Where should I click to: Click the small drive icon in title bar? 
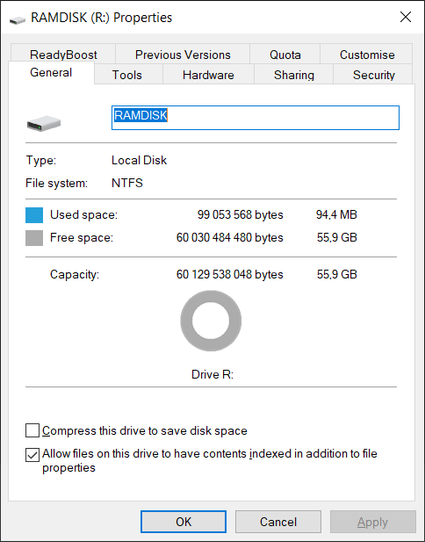(17, 20)
